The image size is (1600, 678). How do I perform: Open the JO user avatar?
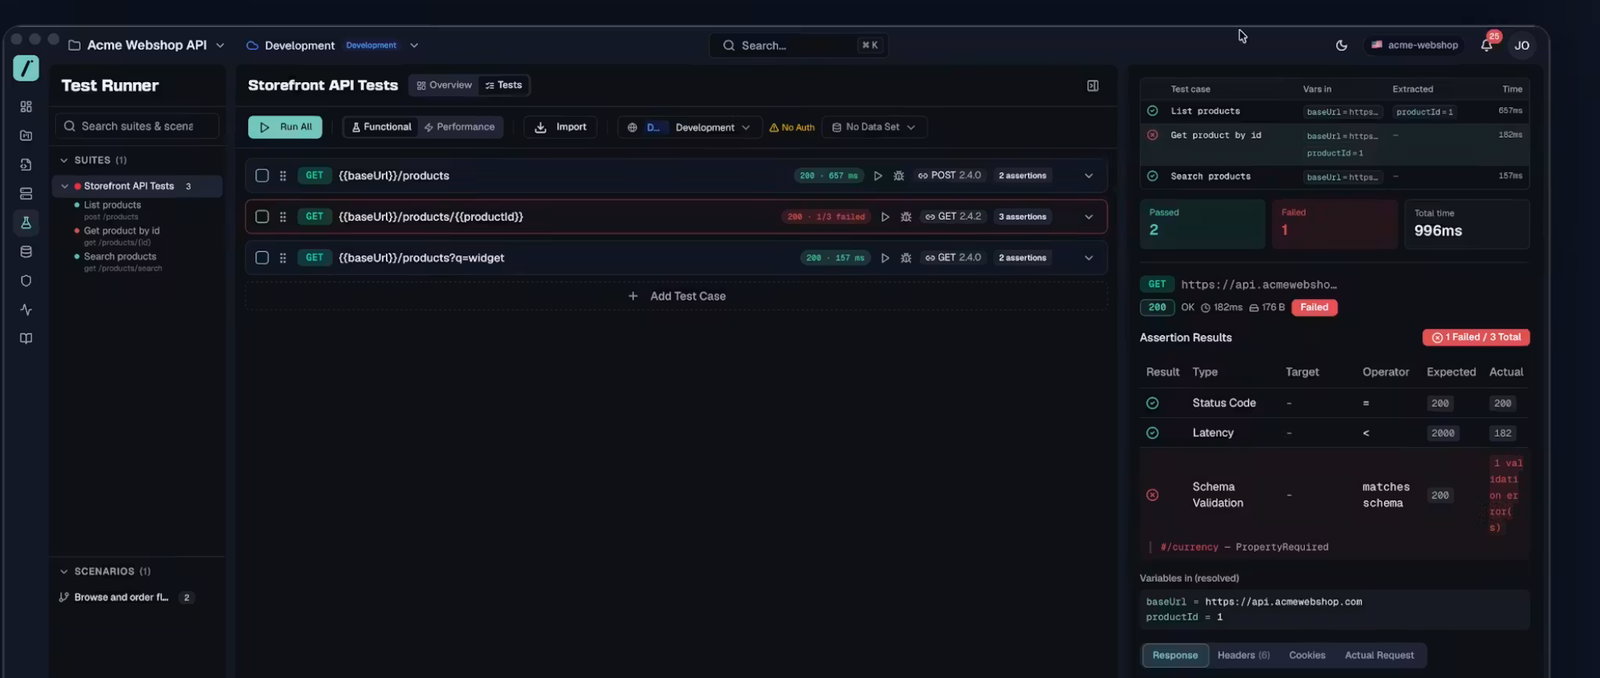[x=1522, y=45]
